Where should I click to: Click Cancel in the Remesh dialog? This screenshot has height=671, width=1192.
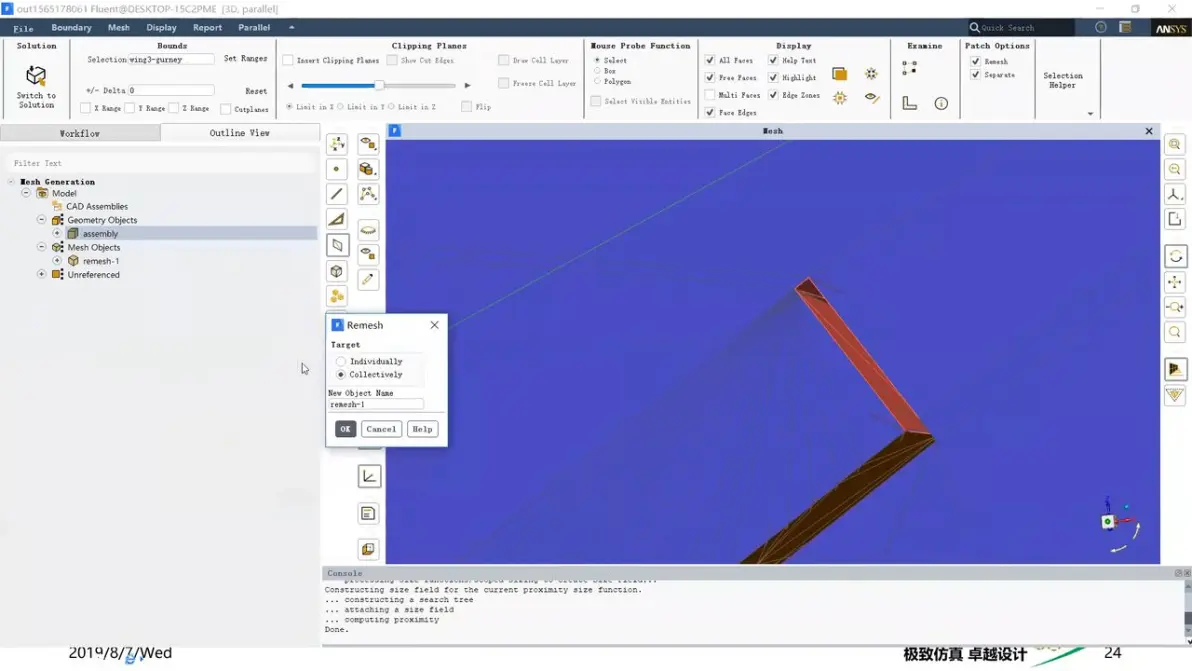(381, 429)
